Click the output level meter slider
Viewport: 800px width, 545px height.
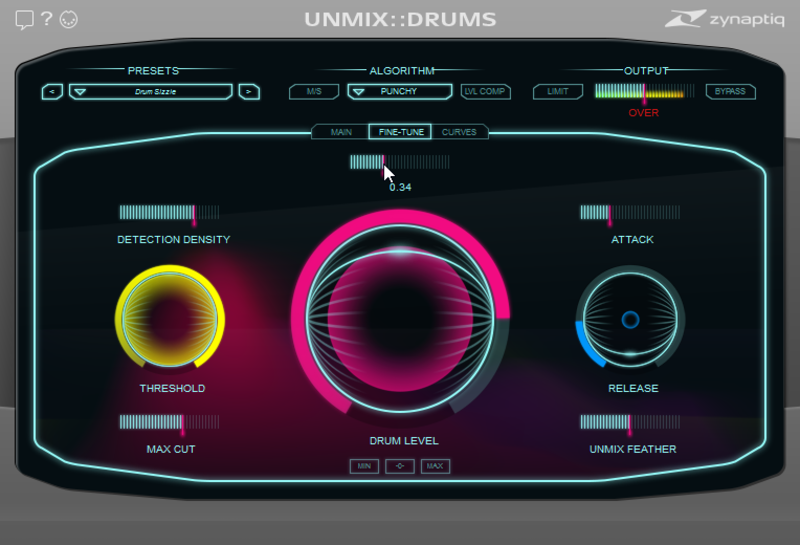(x=644, y=91)
